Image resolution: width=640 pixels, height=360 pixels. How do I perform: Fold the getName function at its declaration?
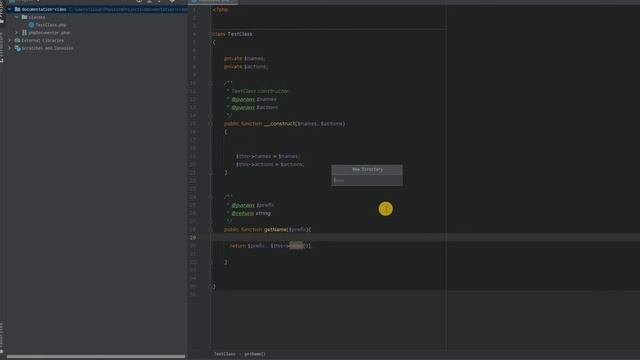pyautogui.click(x=211, y=230)
